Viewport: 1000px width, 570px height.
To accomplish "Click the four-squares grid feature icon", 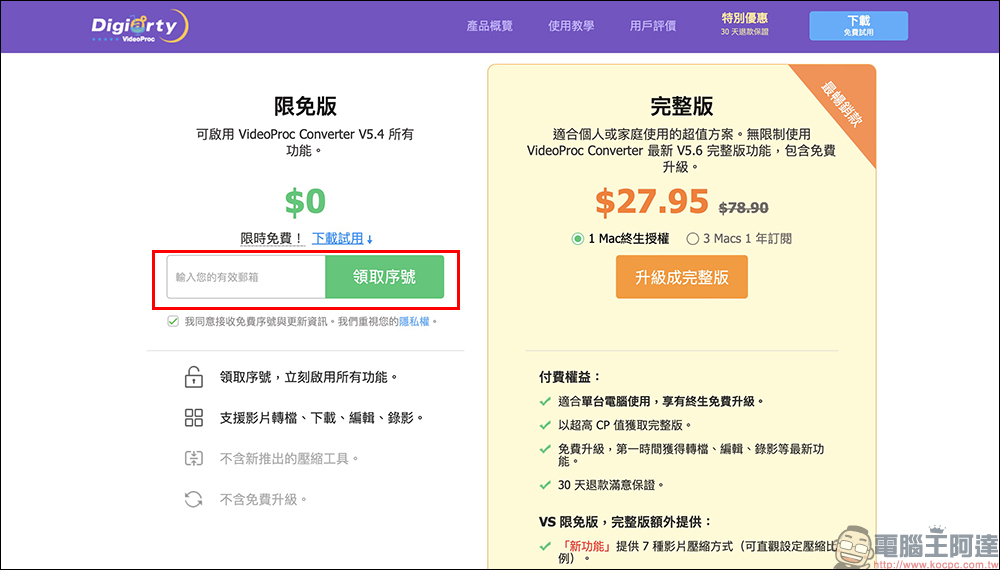I will (x=193, y=418).
